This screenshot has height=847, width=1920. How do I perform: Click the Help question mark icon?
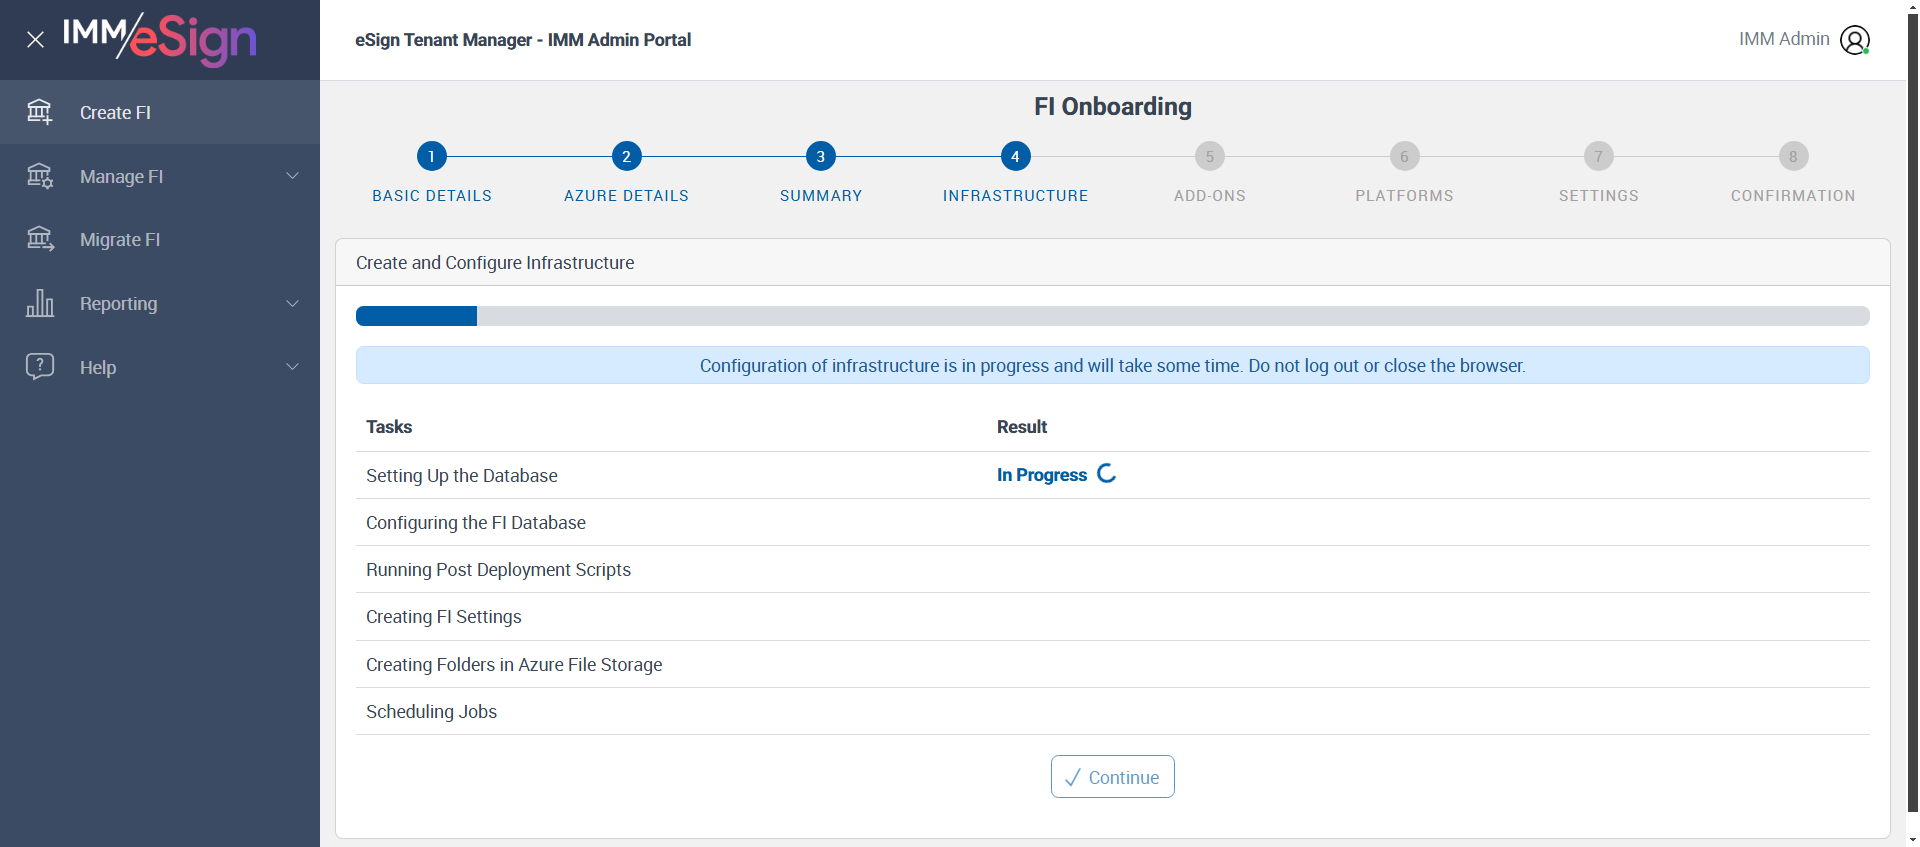40,366
